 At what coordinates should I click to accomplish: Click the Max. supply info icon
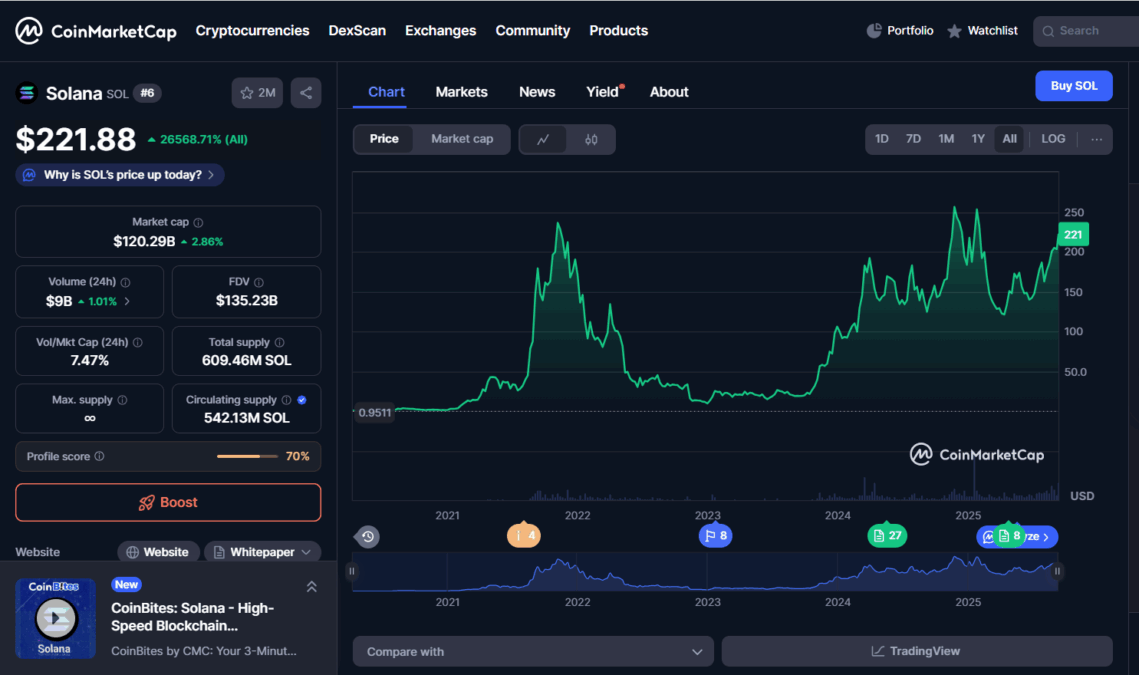pos(122,400)
